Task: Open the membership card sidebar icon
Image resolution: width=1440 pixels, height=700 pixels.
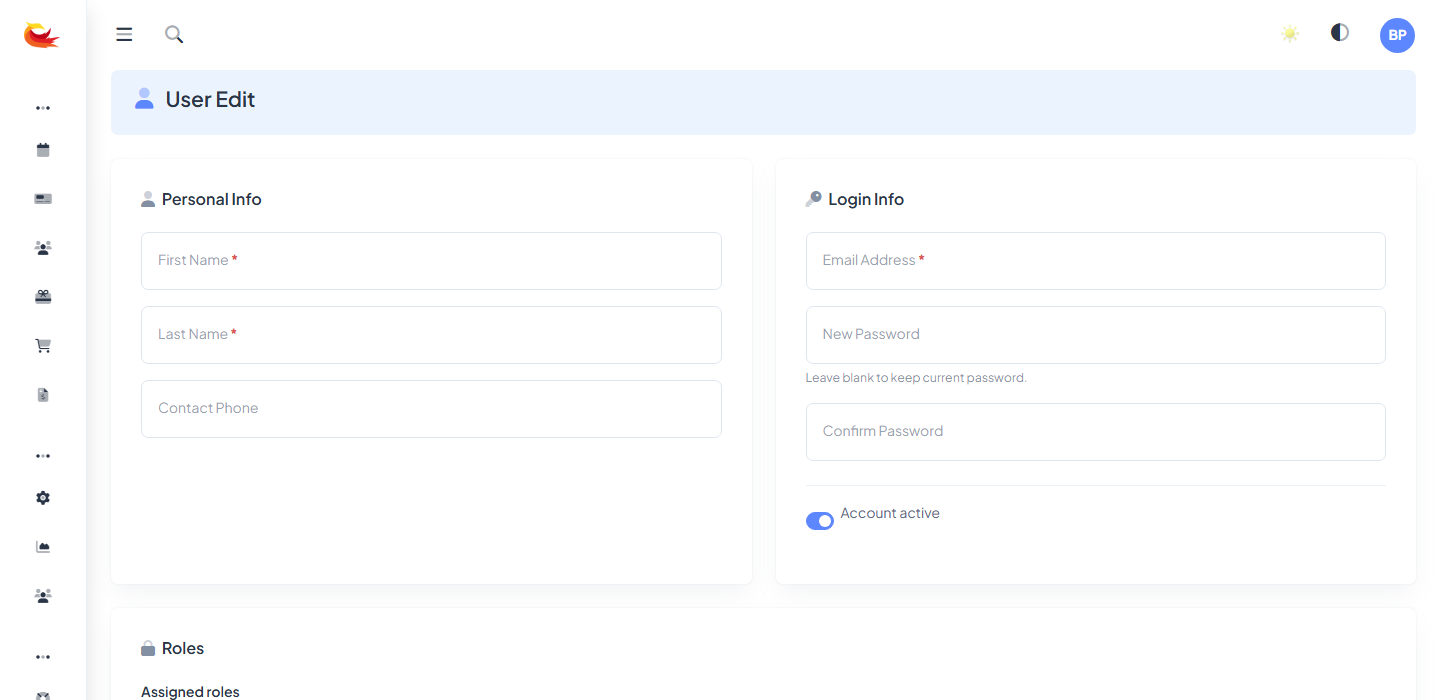Action: click(x=43, y=199)
